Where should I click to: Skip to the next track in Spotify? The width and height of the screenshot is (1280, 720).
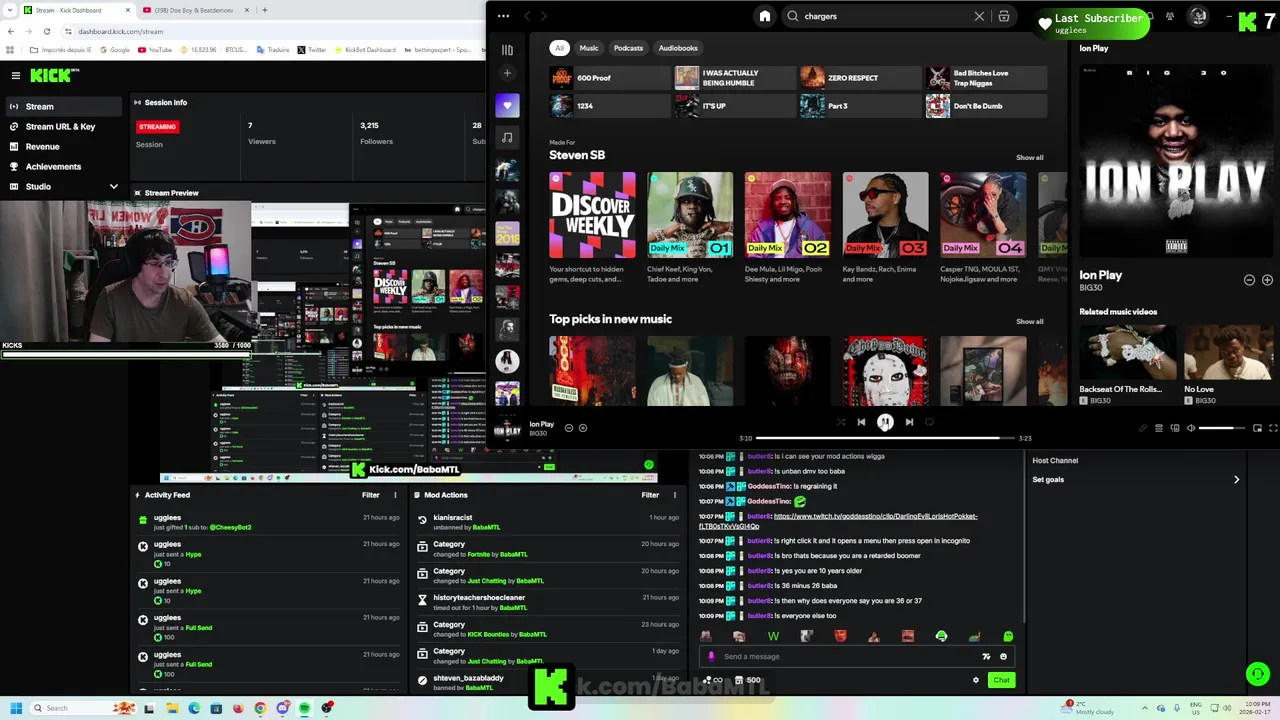[909, 422]
